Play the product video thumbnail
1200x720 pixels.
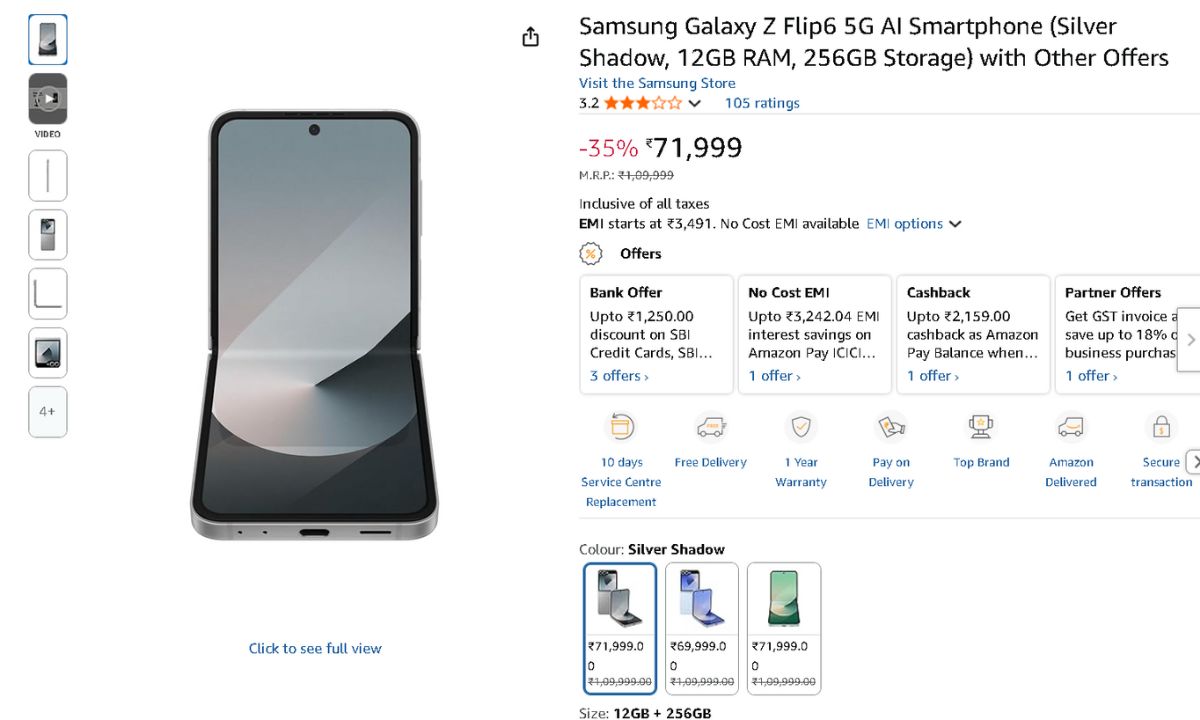click(48, 99)
